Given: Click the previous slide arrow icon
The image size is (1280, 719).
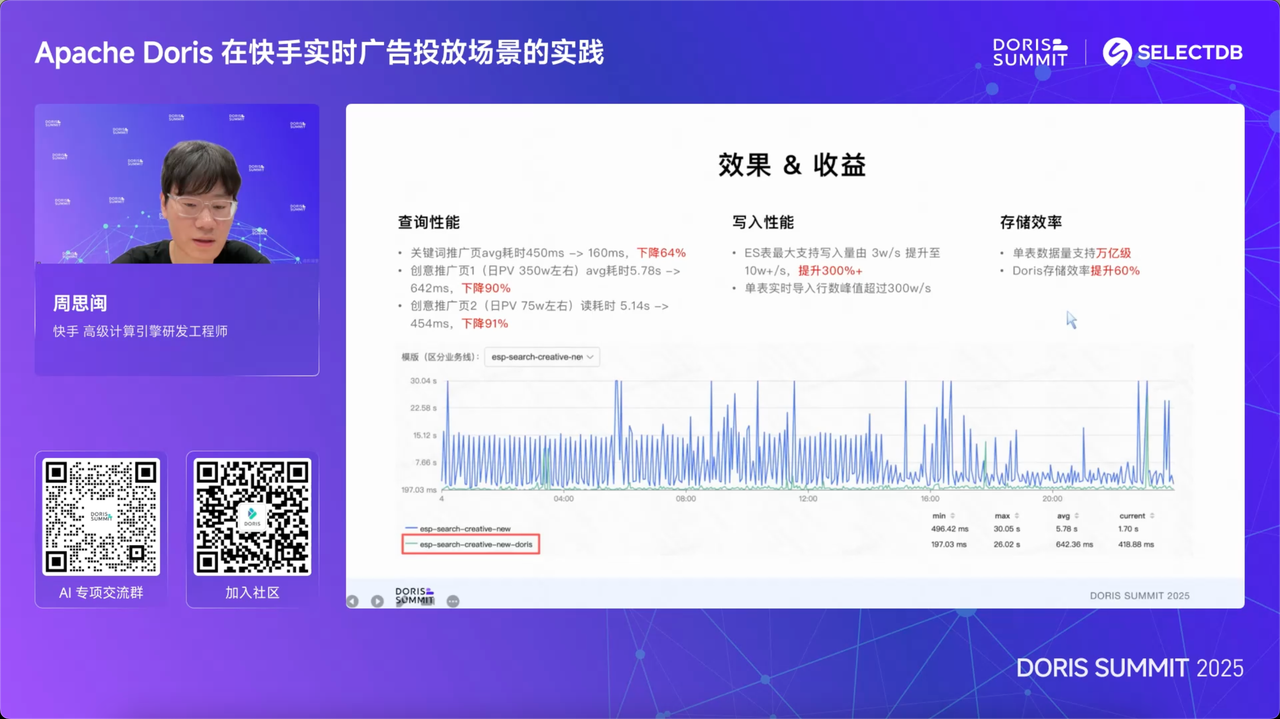Looking at the screenshot, I should point(352,601).
